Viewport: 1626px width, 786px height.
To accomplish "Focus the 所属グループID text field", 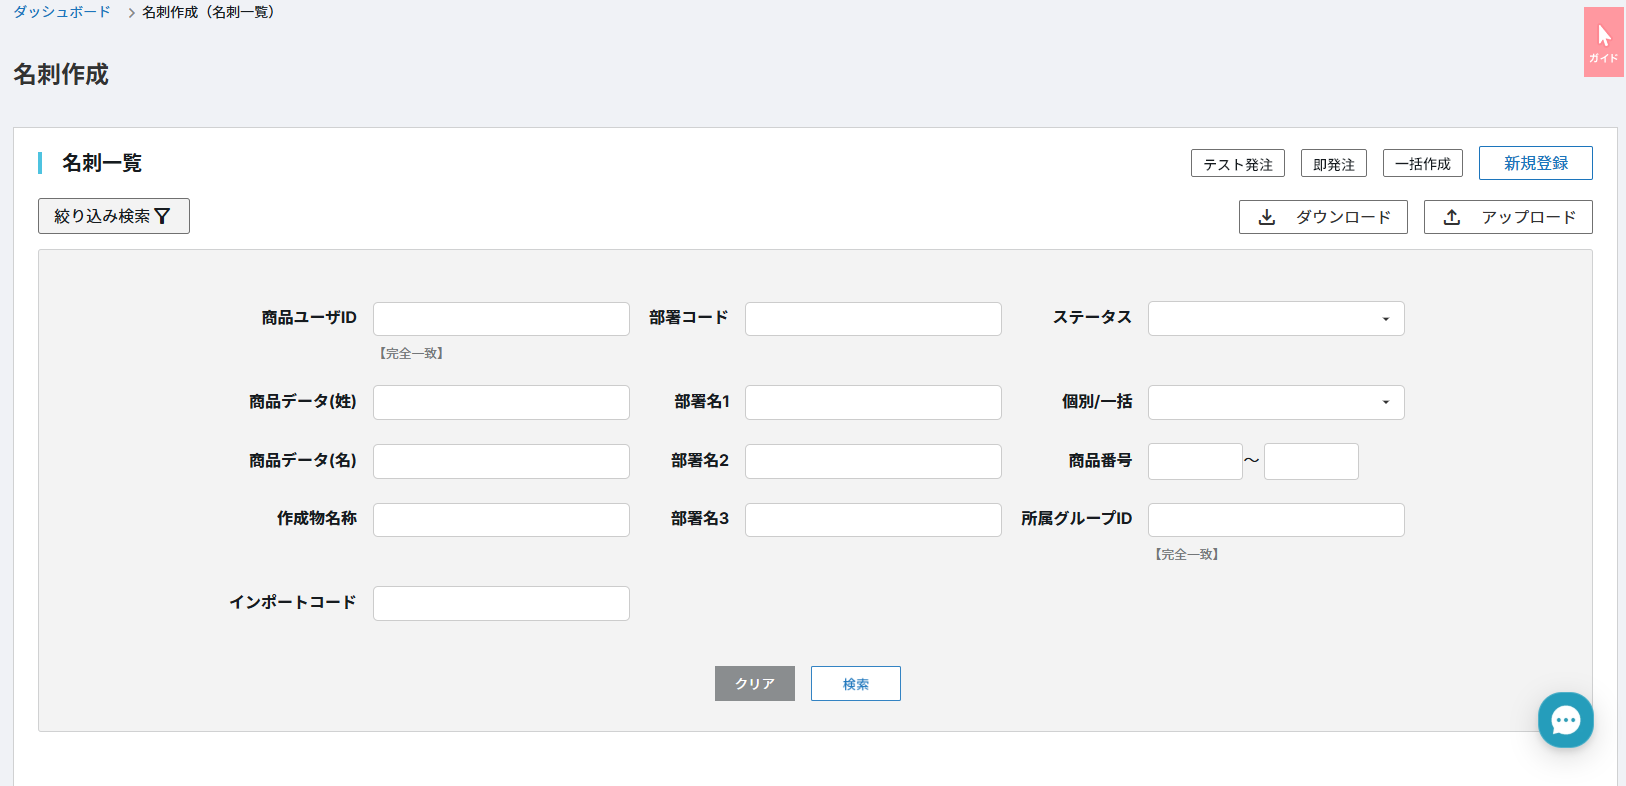I will (x=1276, y=520).
